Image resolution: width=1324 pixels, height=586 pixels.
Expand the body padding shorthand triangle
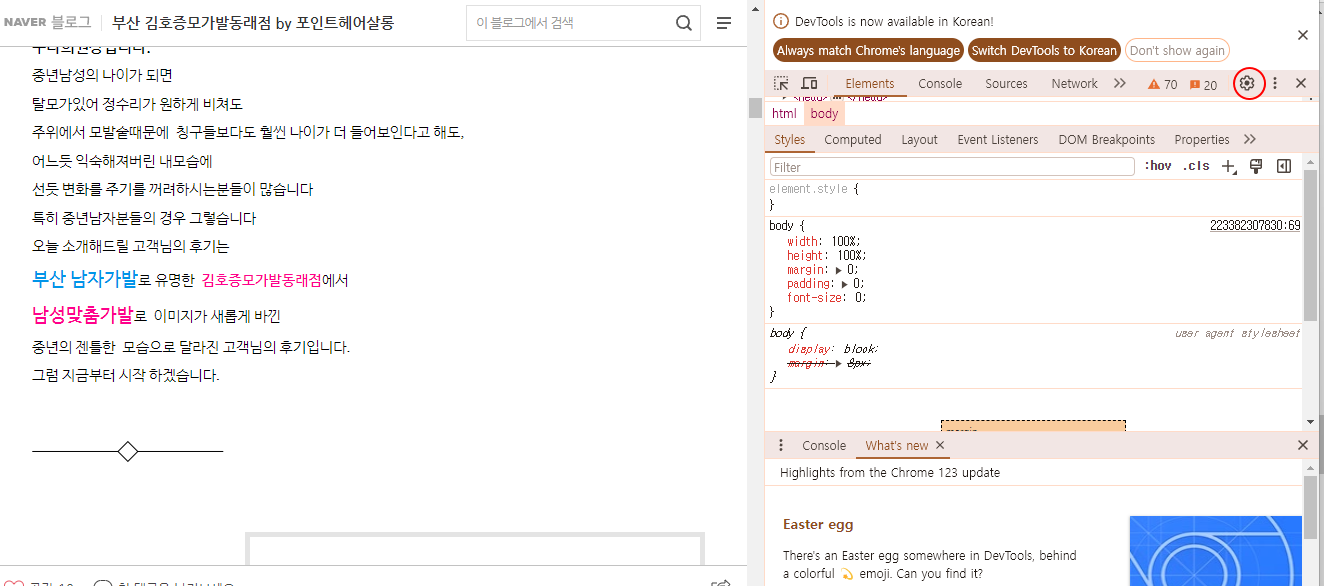coord(844,284)
